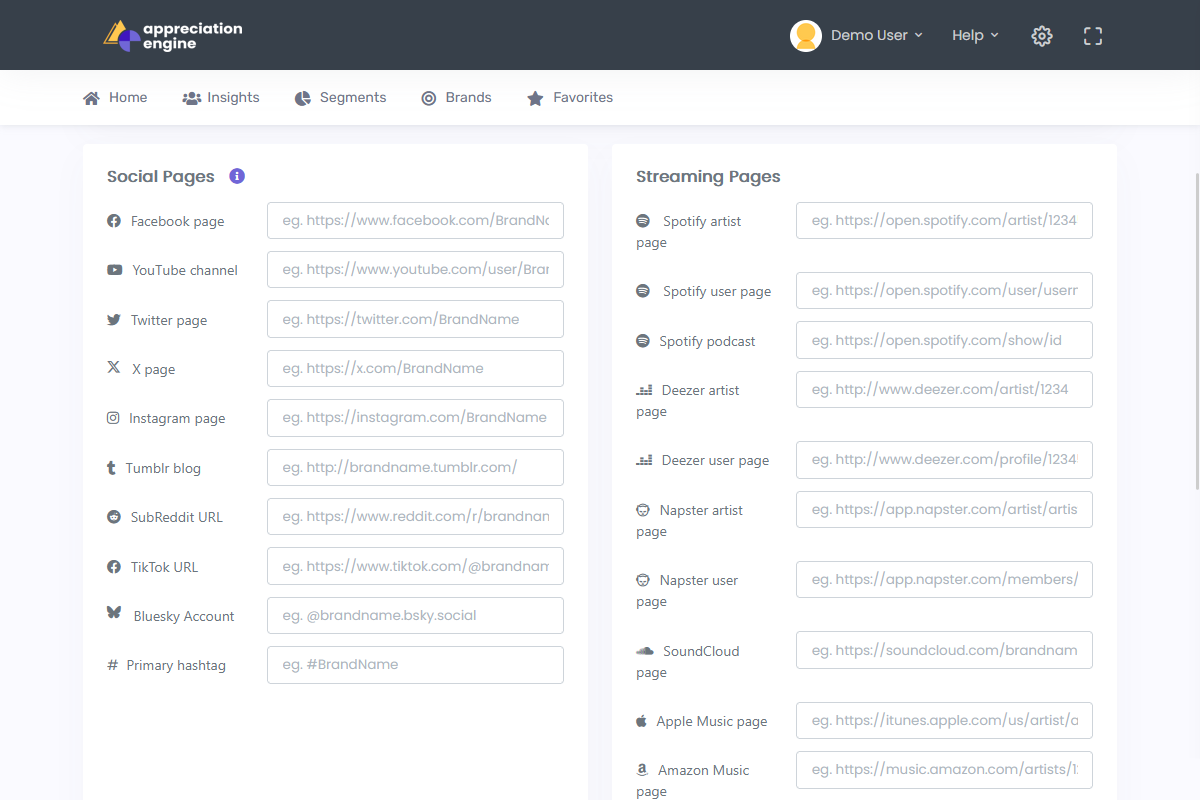Click the Instagram page icon
Viewport: 1200px width, 800px height.
tap(113, 418)
